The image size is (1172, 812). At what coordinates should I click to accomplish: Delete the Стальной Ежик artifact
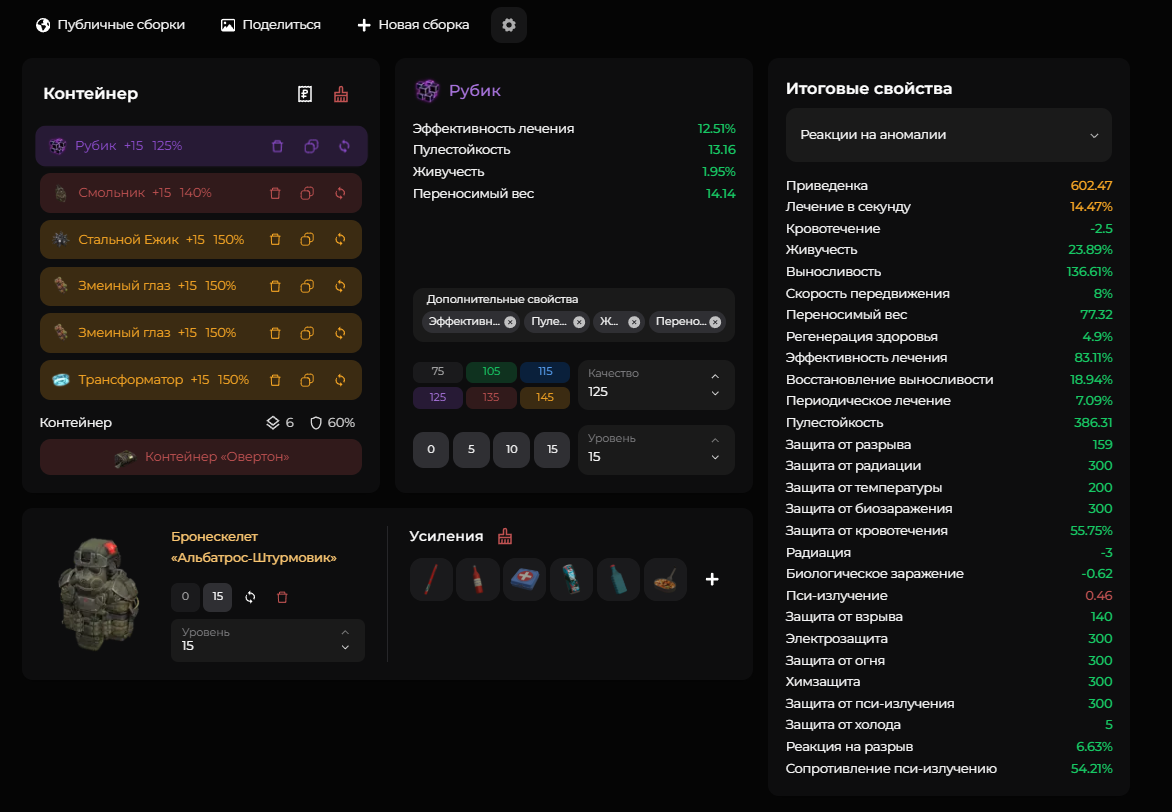coord(275,239)
